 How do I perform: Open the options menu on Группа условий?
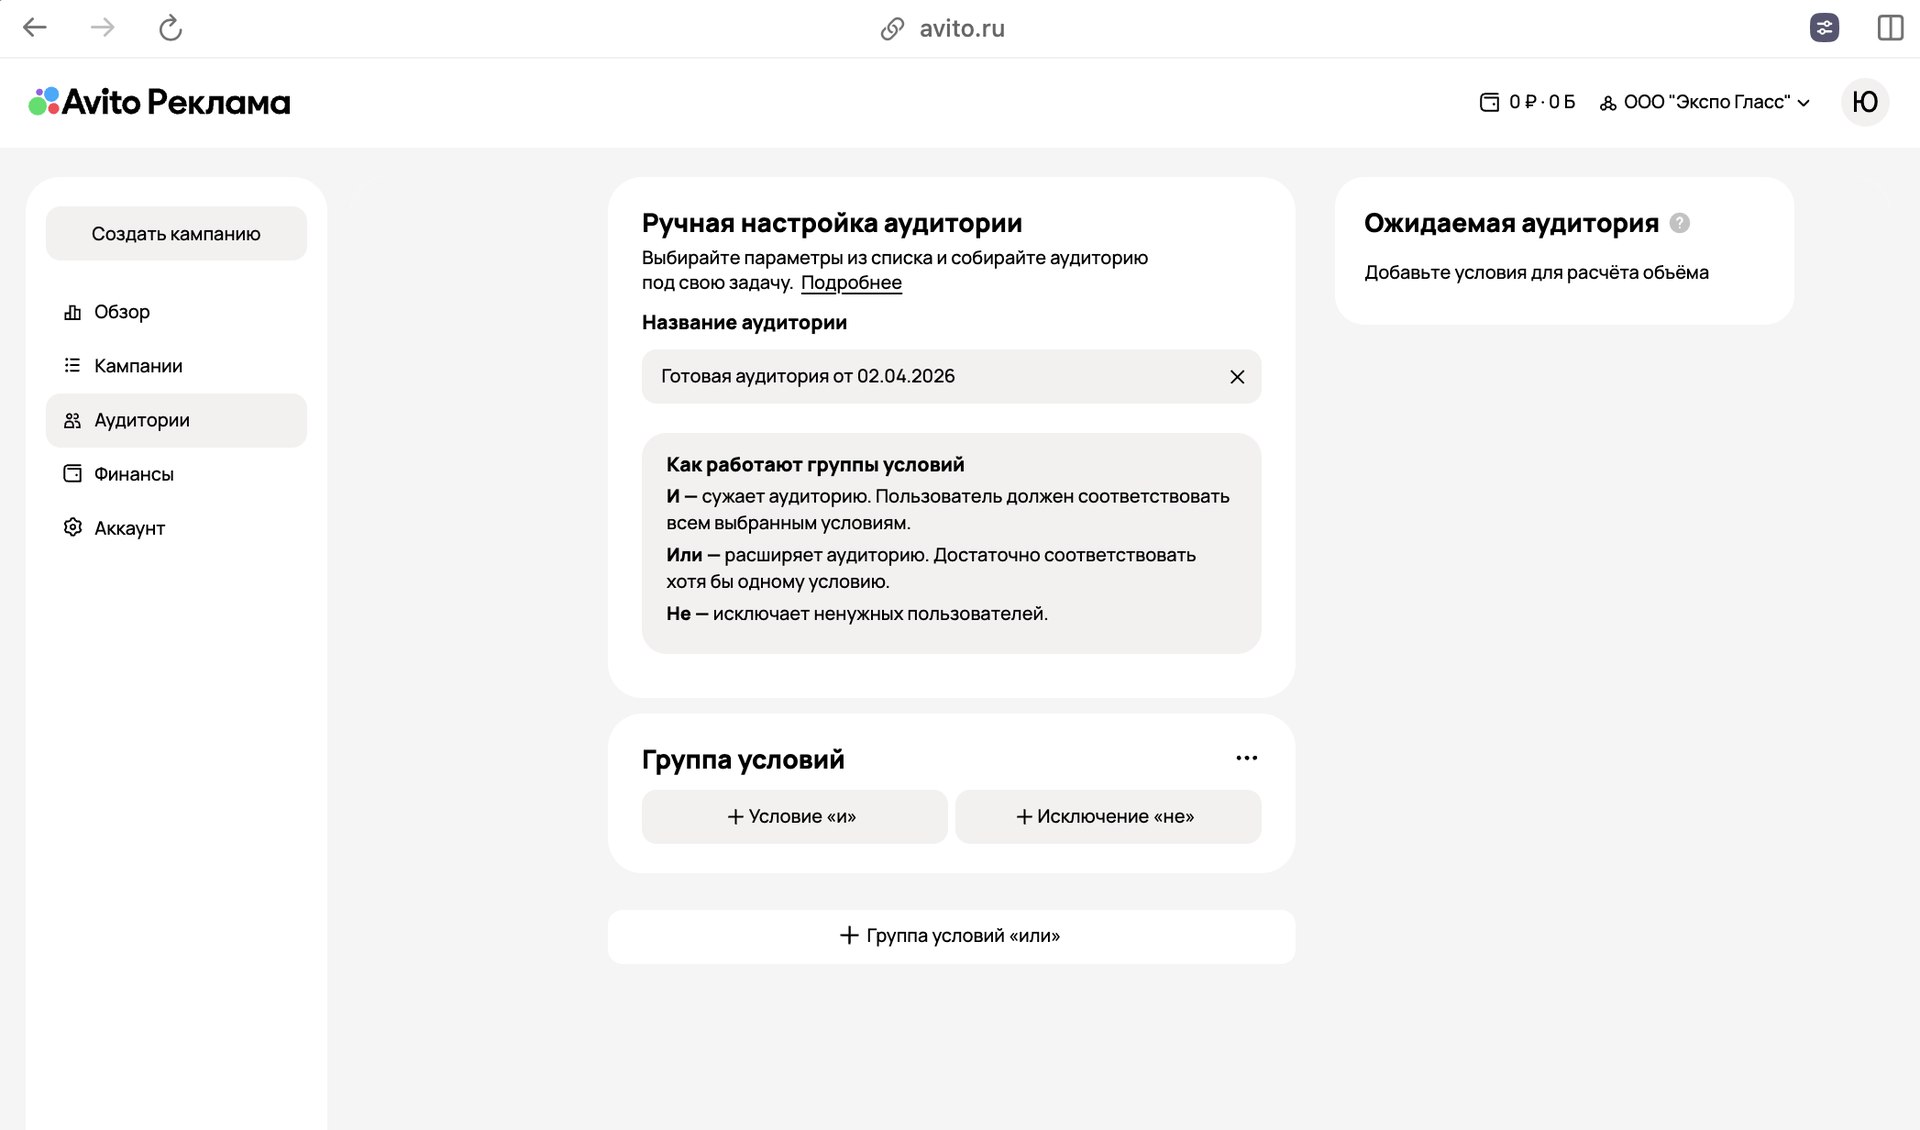(1246, 758)
